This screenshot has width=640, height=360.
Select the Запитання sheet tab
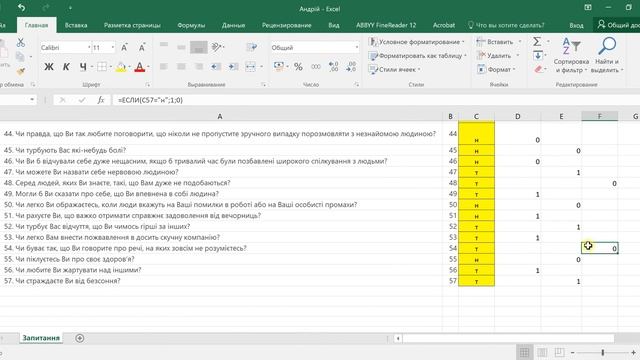point(41,338)
